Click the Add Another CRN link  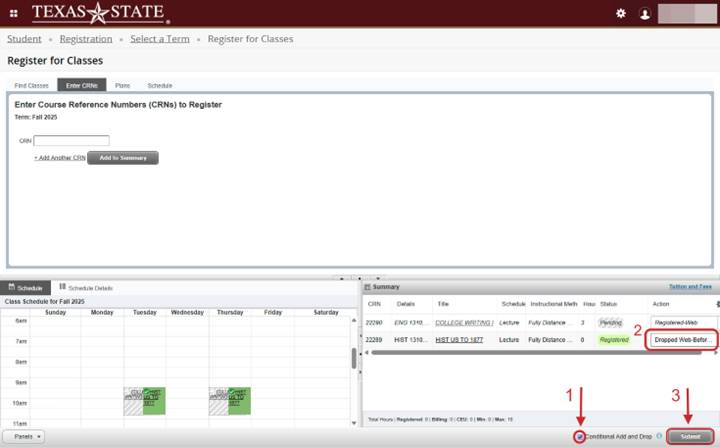coord(59,158)
